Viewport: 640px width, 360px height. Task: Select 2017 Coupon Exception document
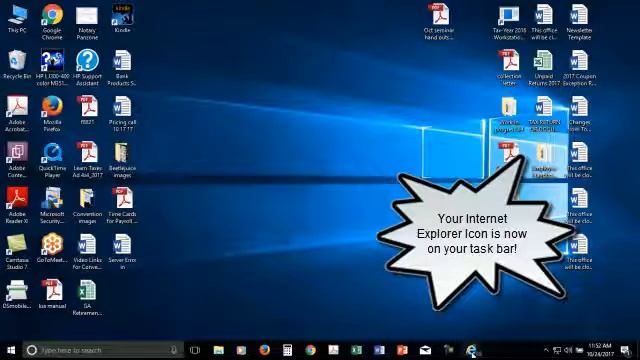(579, 68)
